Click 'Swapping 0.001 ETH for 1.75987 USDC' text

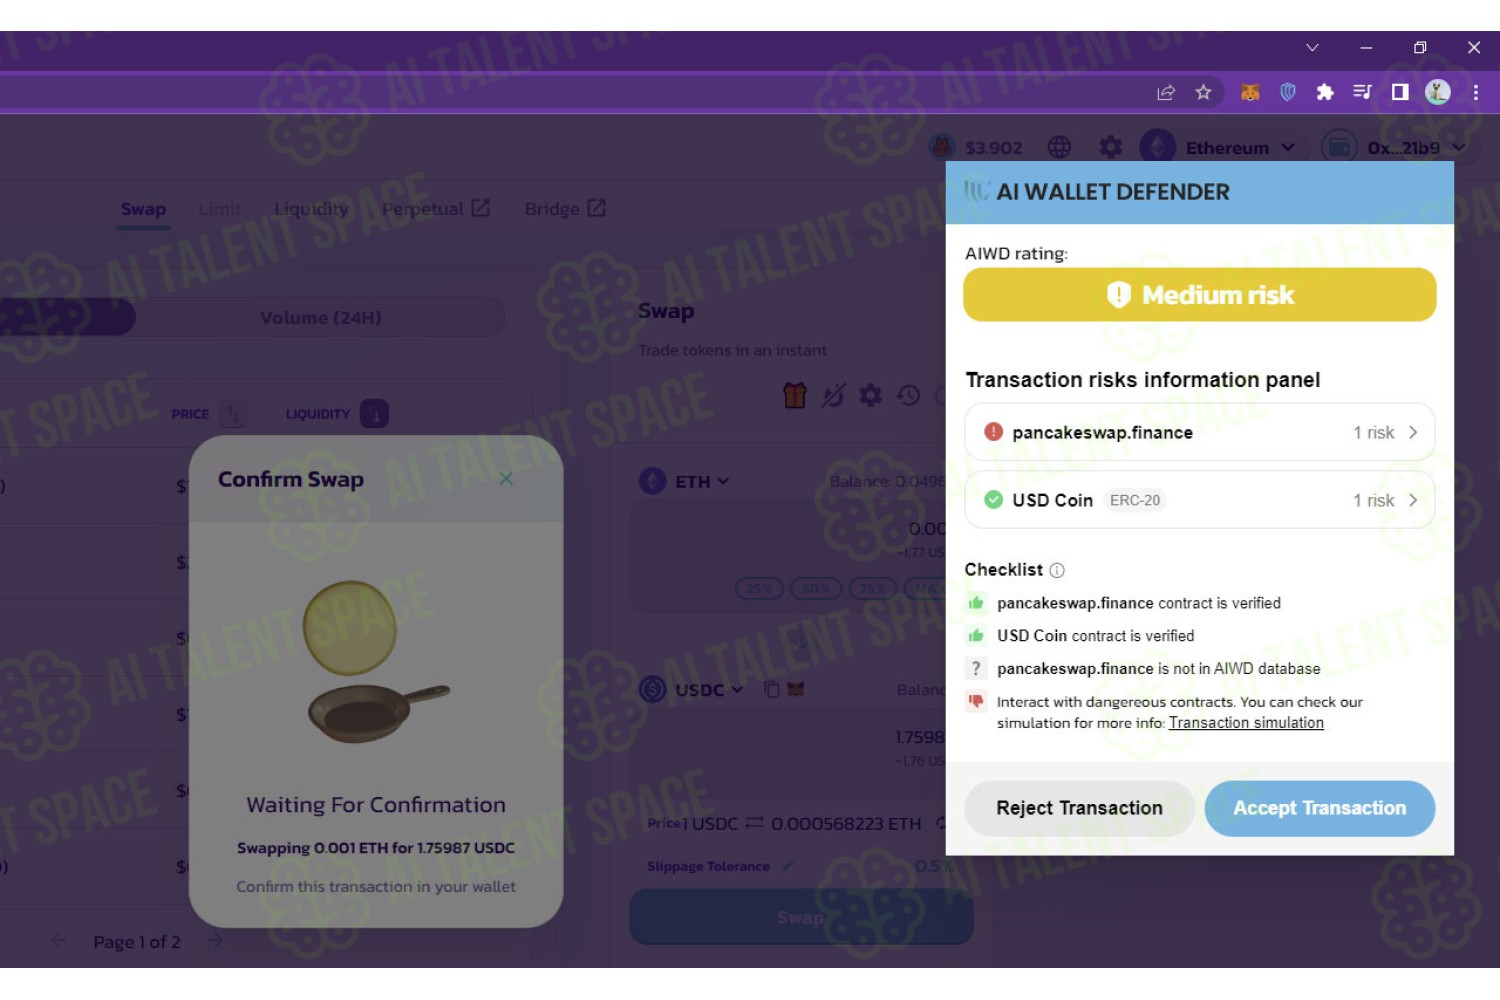(376, 848)
